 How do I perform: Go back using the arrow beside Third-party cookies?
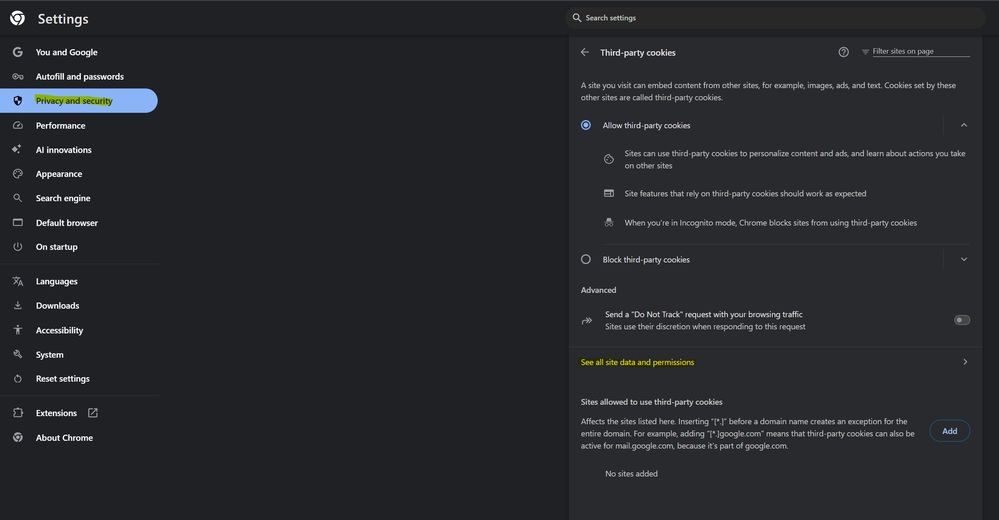click(585, 52)
